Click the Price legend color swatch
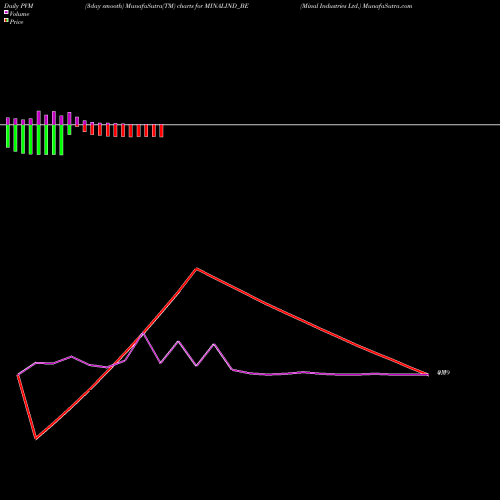The height and width of the screenshot is (500, 500). [6, 20]
